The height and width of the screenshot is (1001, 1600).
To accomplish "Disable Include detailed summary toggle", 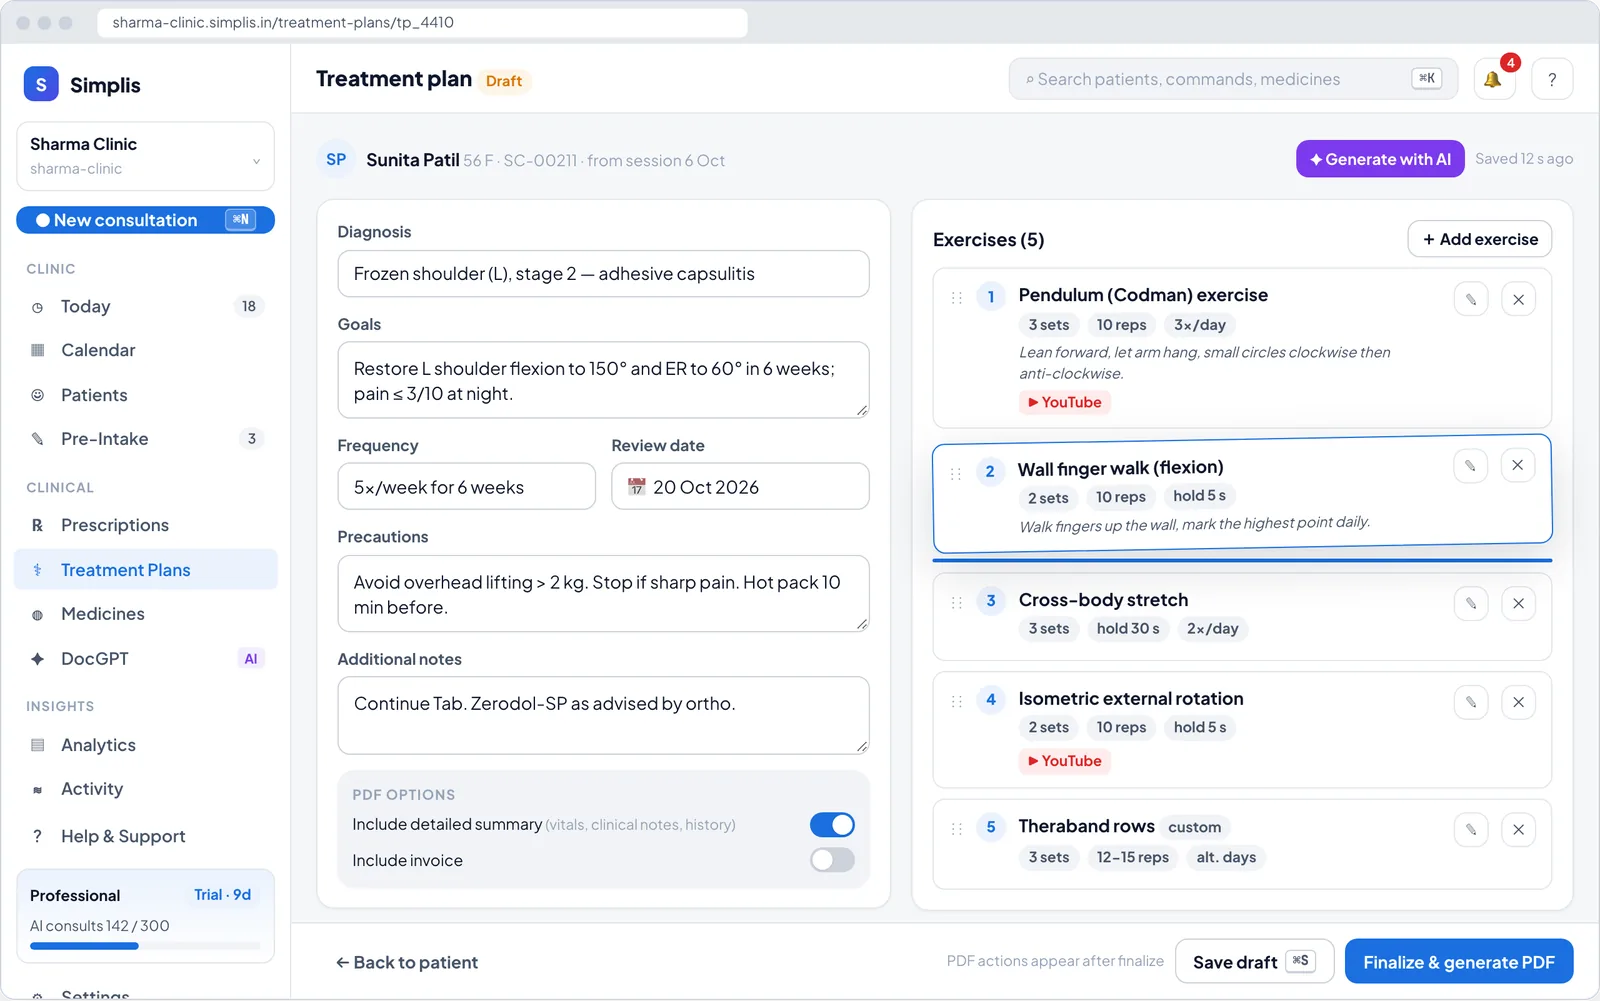I will [832, 824].
